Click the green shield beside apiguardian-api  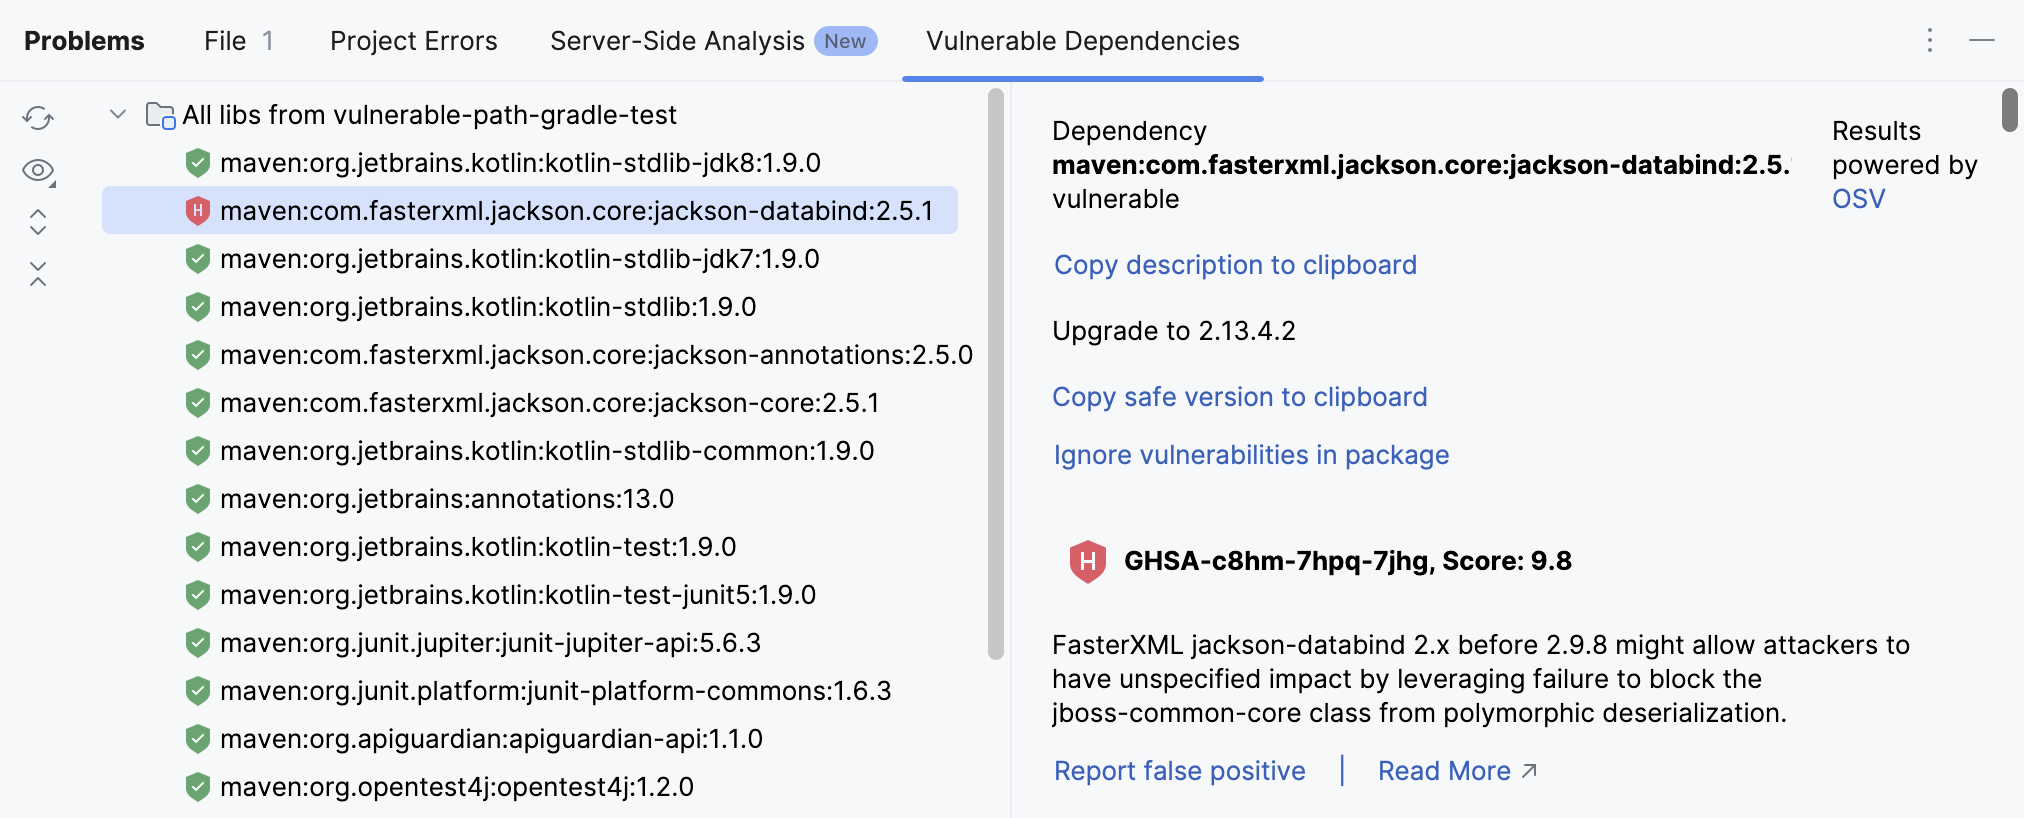[198, 739]
